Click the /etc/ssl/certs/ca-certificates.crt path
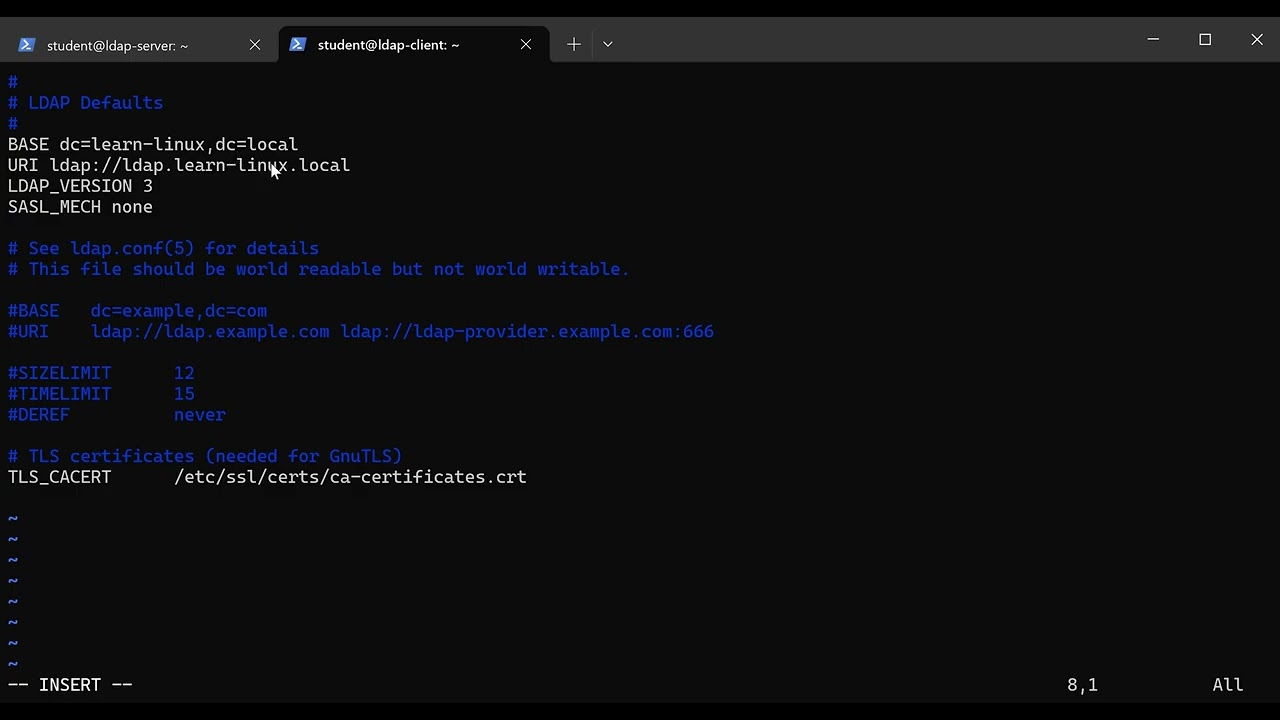Image resolution: width=1280 pixels, height=720 pixels. click(x=350, y=477)
